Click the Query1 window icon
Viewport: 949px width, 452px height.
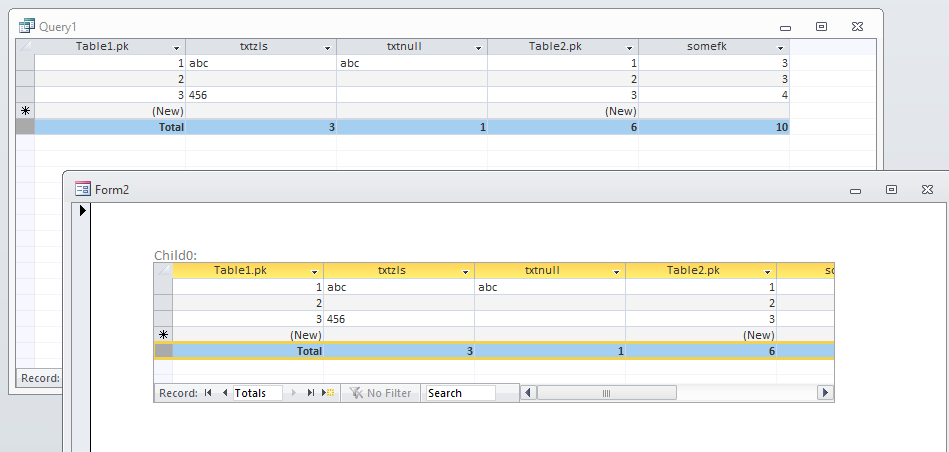point(27,26)
